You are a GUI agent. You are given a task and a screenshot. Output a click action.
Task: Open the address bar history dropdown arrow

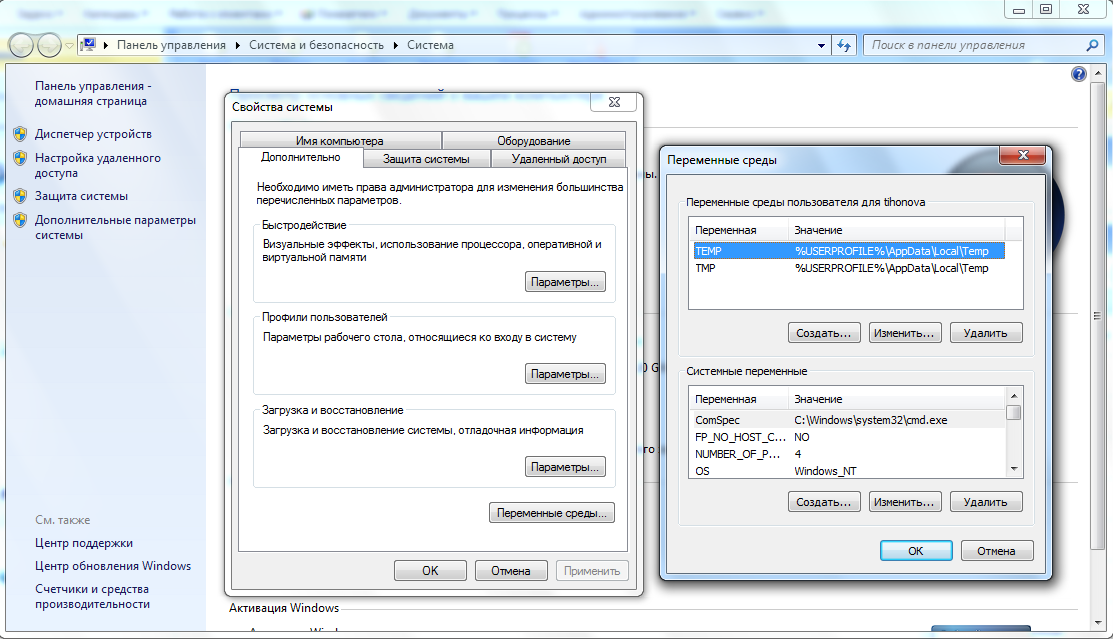tap(822, 46)
